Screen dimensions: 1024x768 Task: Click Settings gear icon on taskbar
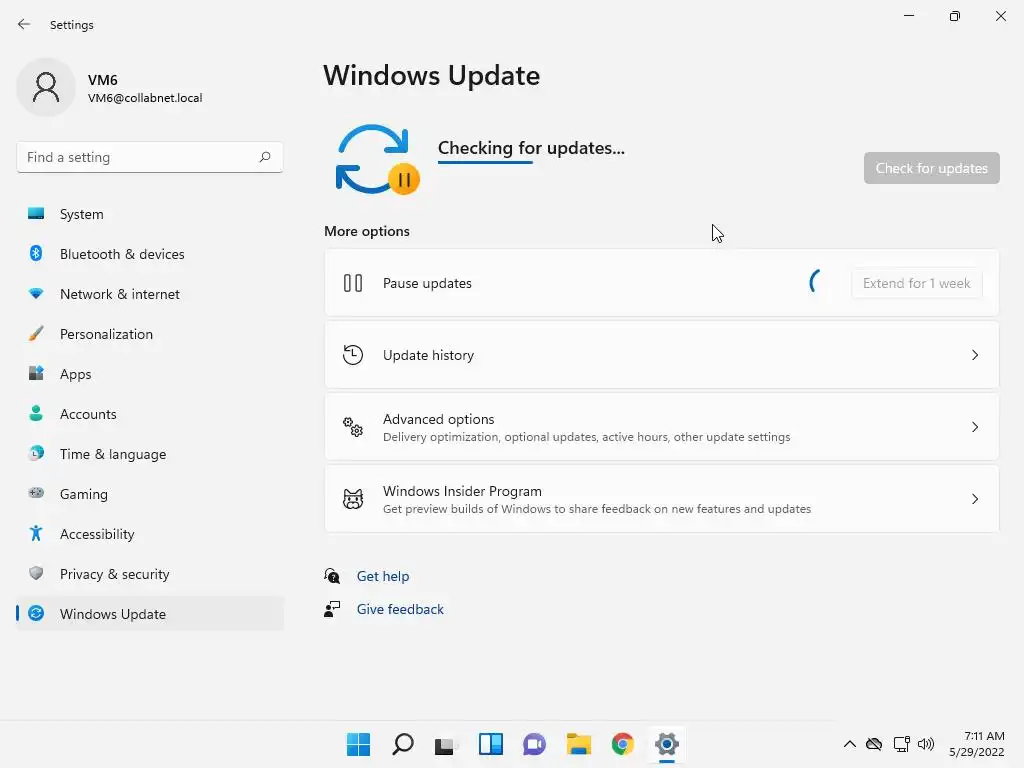[x=667, y=744]
